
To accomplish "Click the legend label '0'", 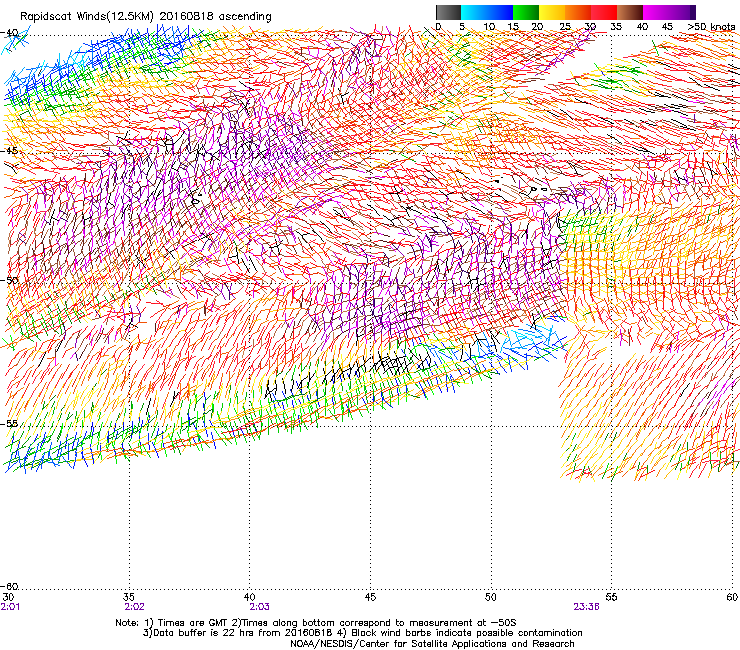I will [438, 27].
